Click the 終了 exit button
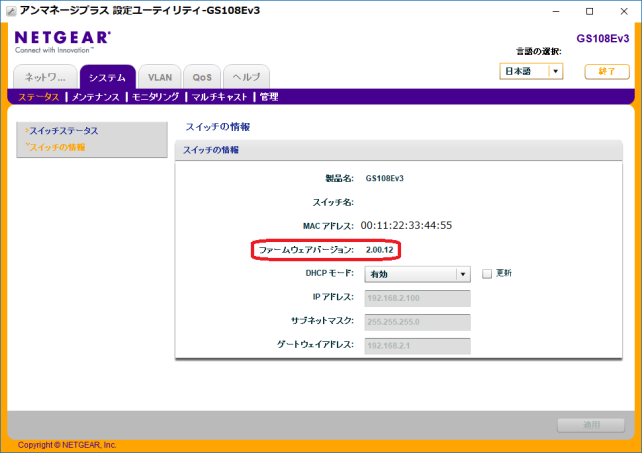Viewport: 642px width, 453px height. (607, 72)
